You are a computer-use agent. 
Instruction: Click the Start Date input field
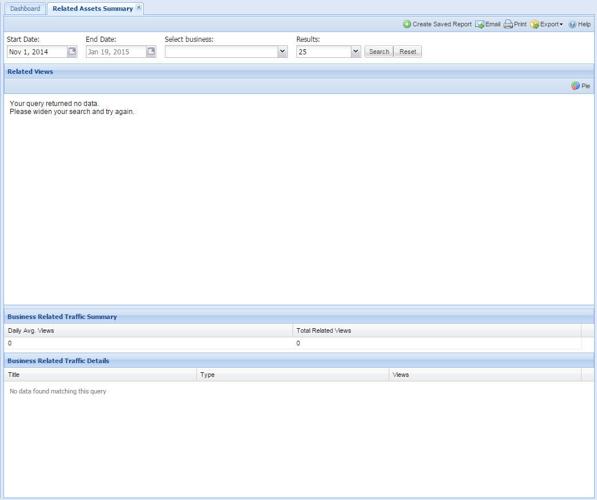coord(37,52)
